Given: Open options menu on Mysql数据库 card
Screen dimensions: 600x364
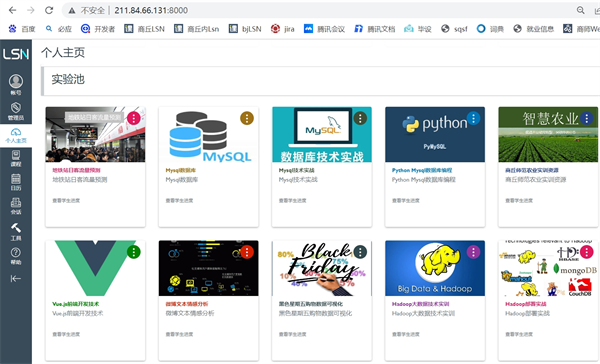Looking at the screenshot, I should click(247, 118).
